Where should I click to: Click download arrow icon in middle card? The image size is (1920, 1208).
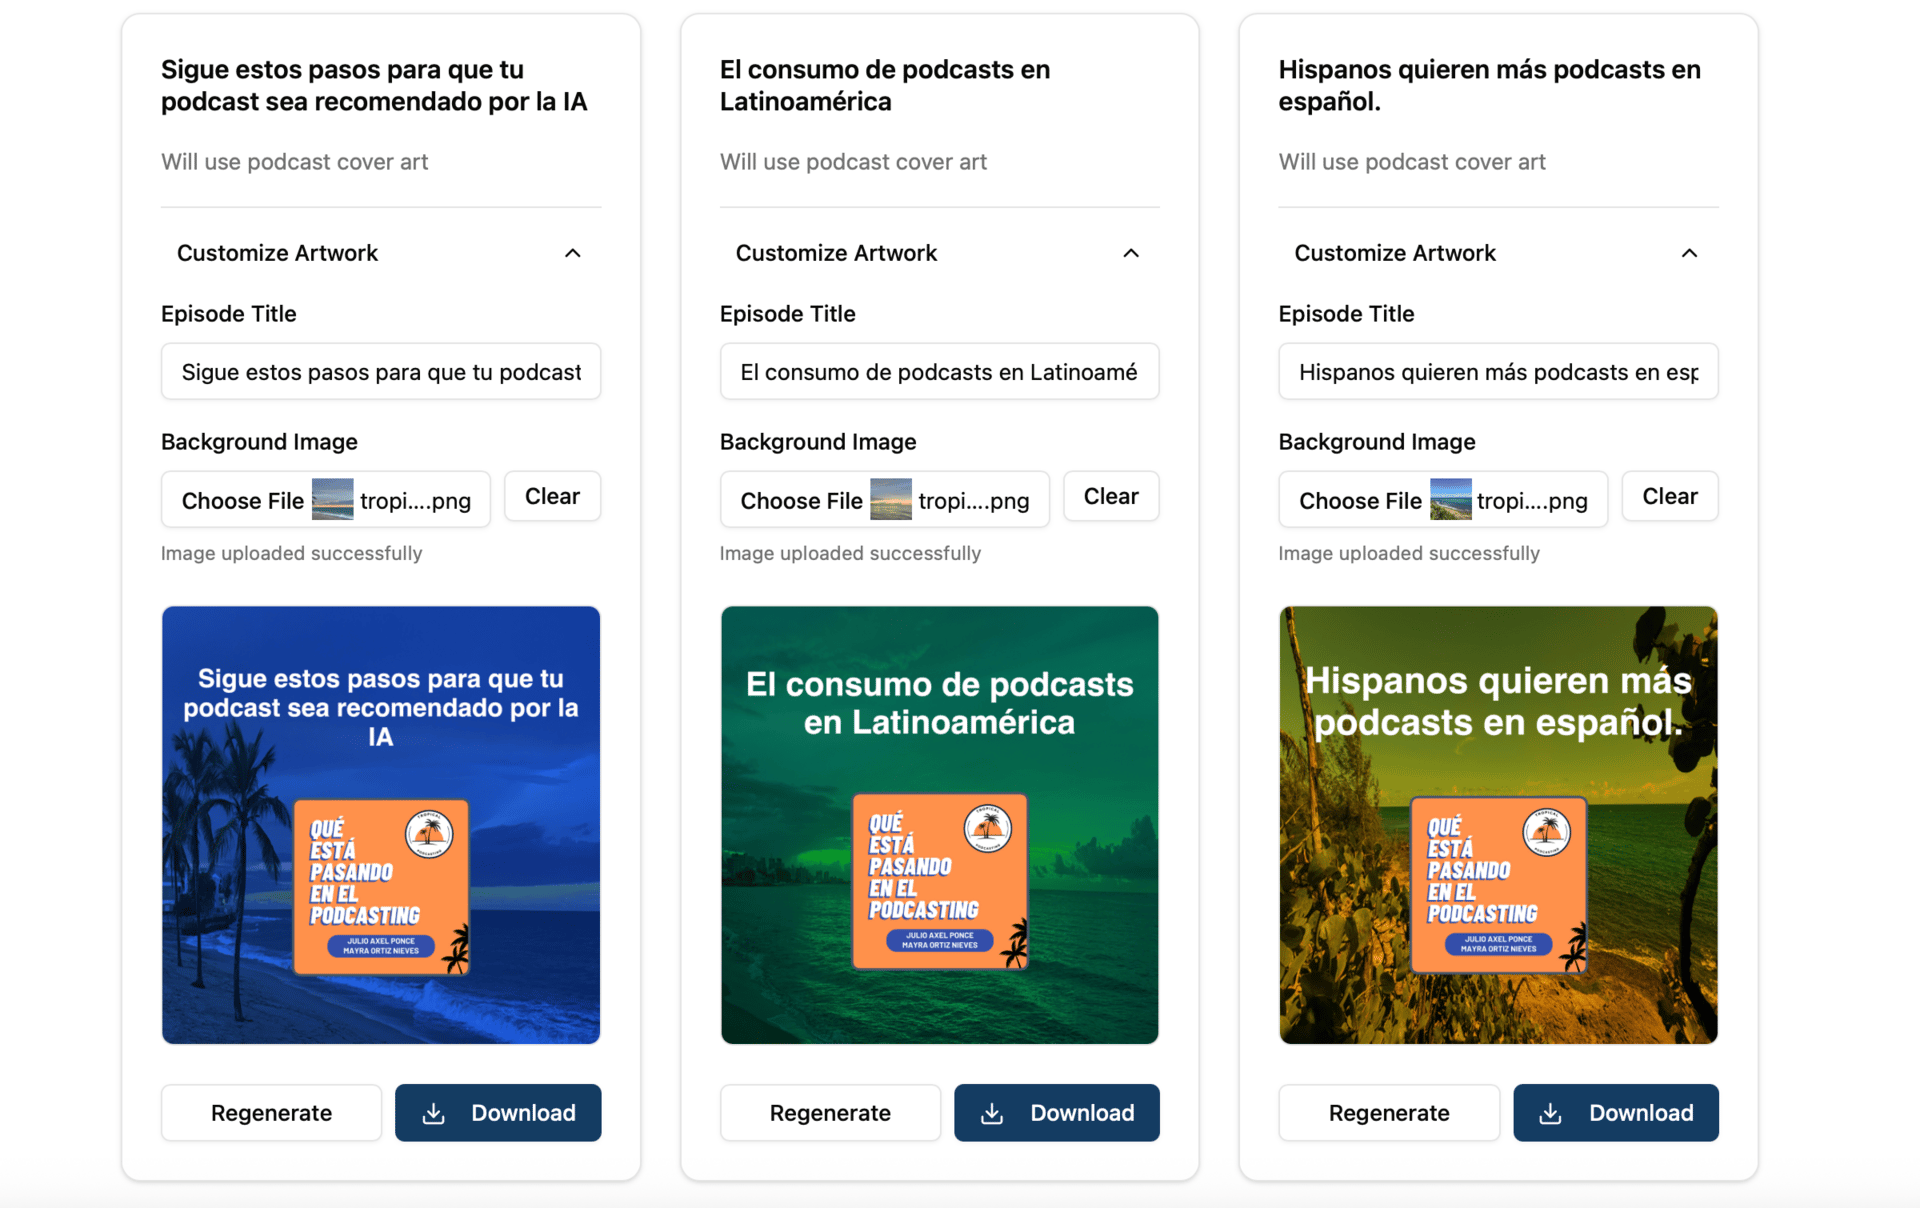coord(992,1113)
